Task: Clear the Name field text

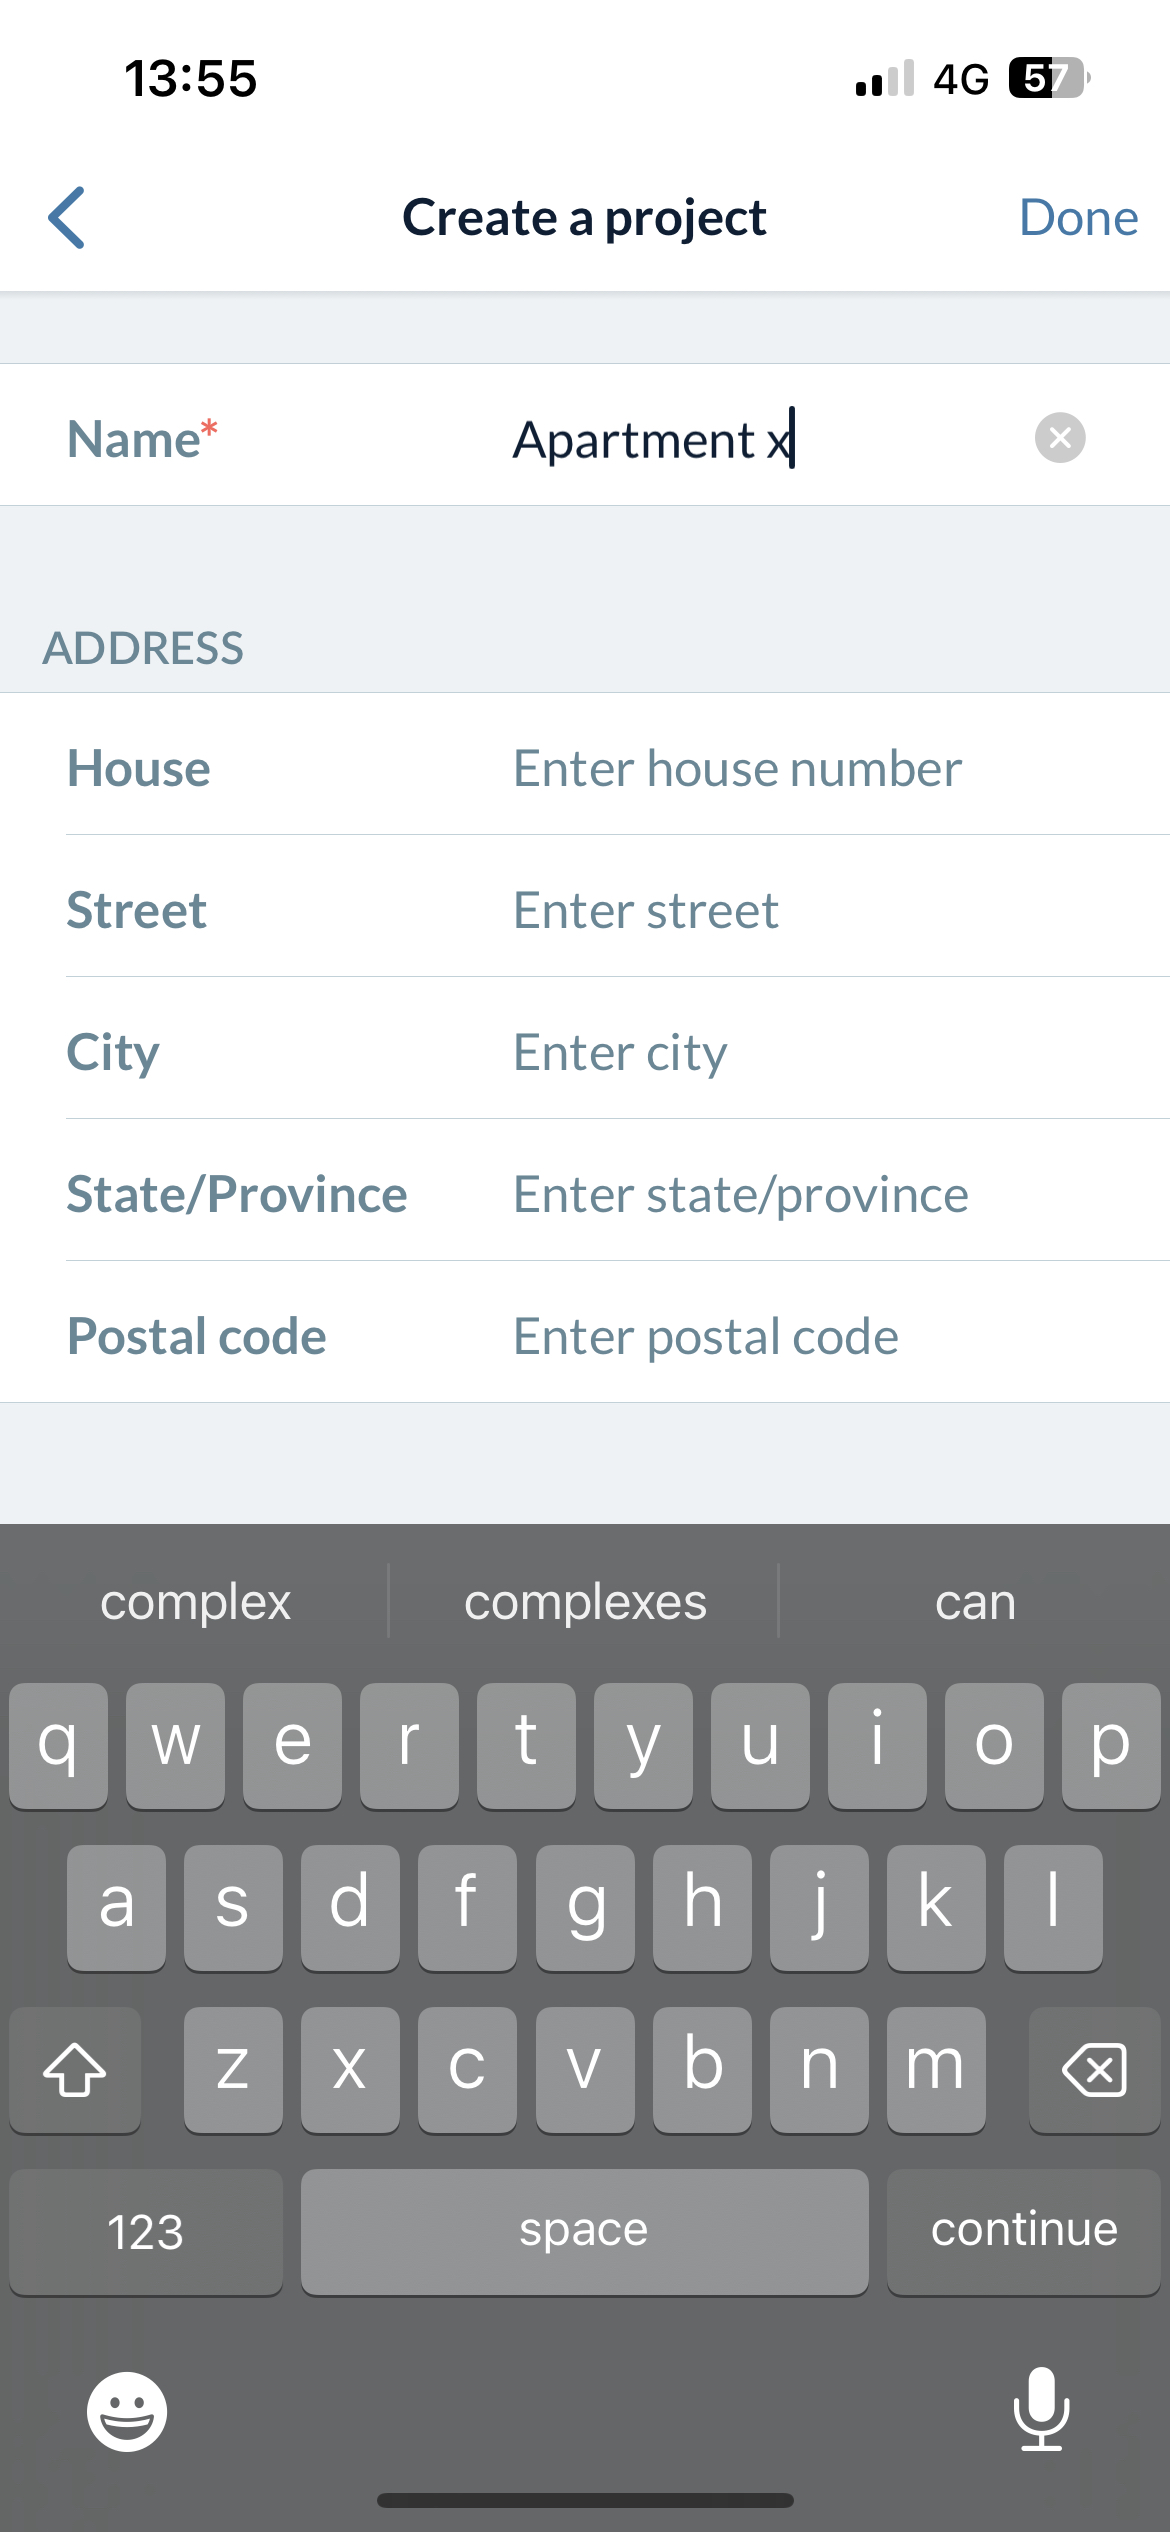Action: [1060, 438]
